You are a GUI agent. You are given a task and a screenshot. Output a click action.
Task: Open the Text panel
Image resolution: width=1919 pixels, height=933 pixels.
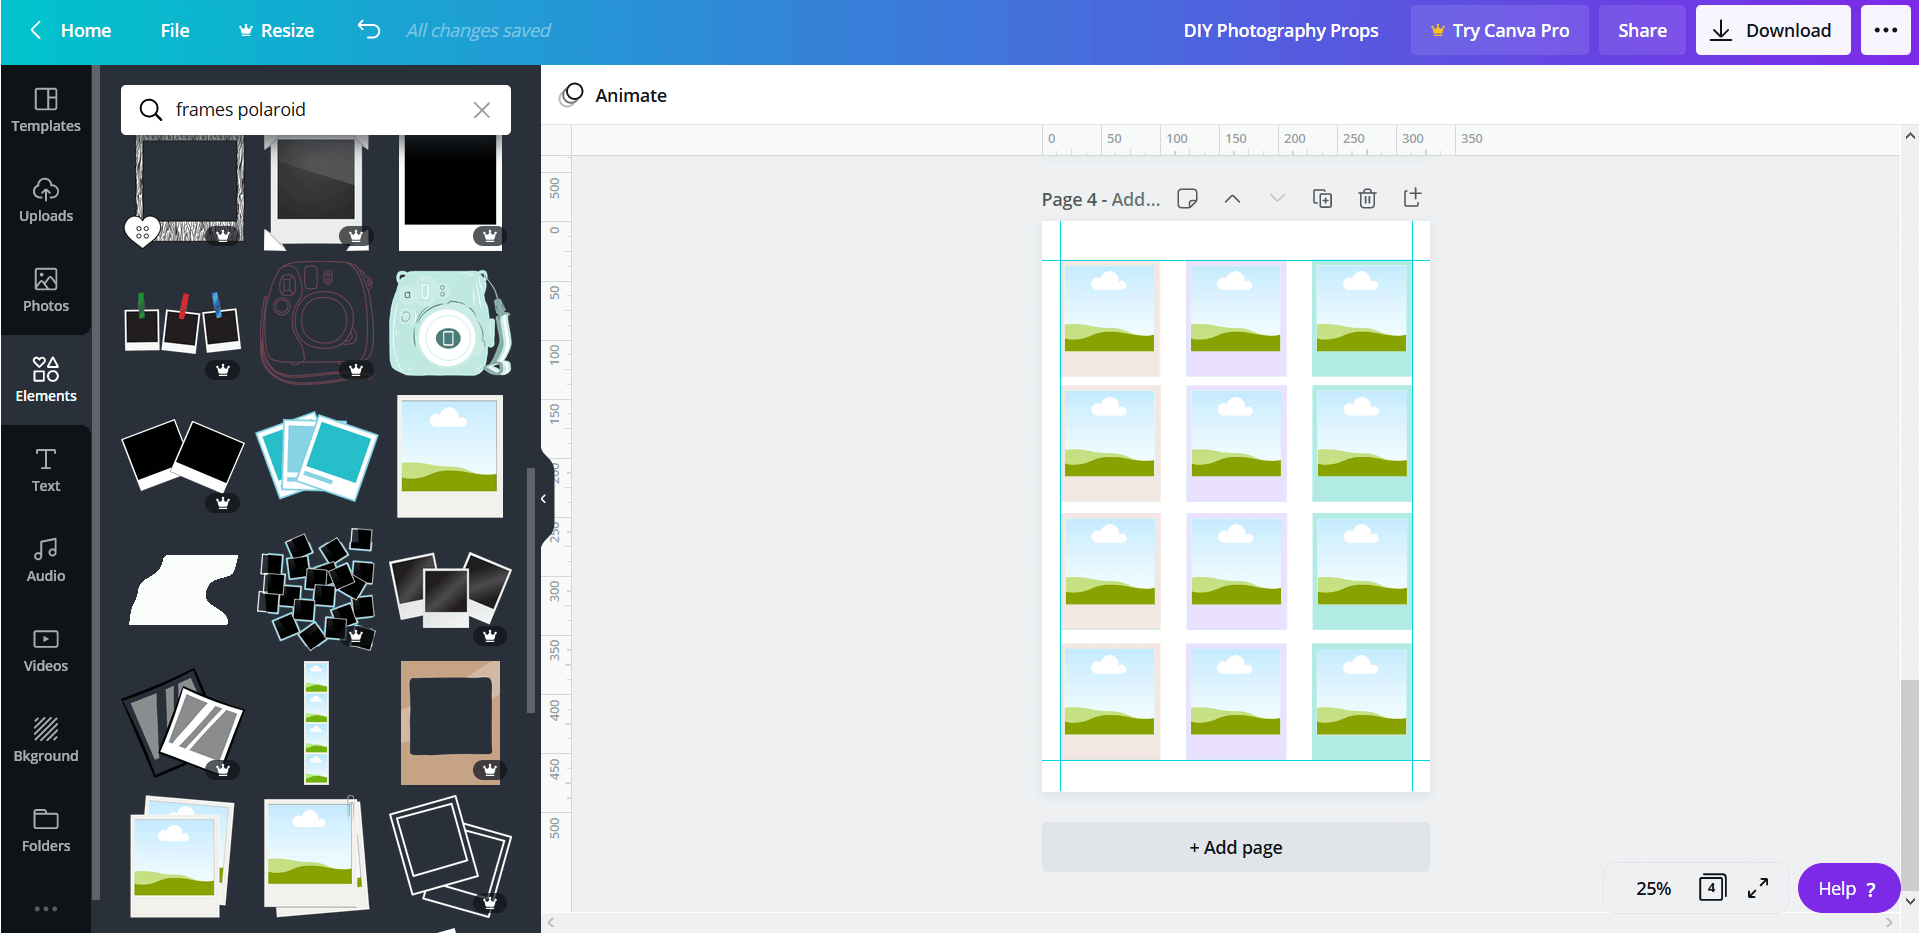(x=46, y=468)
